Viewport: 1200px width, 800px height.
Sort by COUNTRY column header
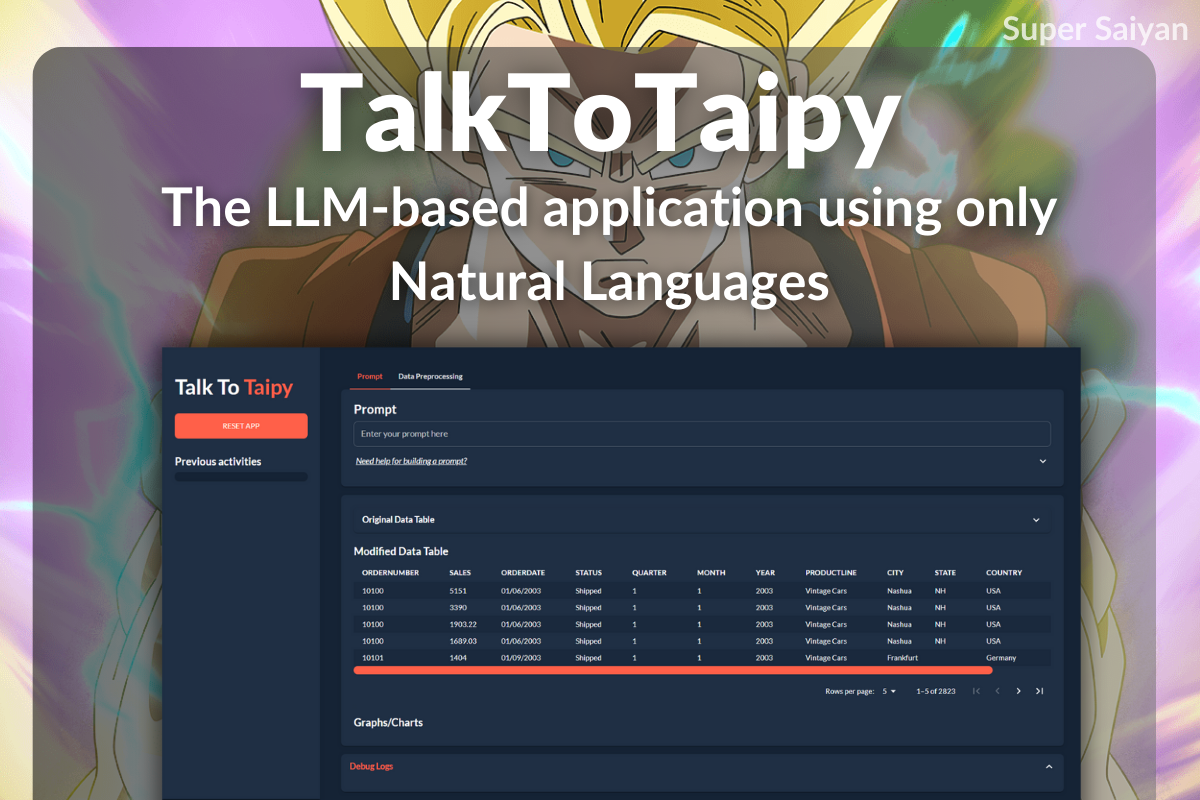[x=1004, y=573]
